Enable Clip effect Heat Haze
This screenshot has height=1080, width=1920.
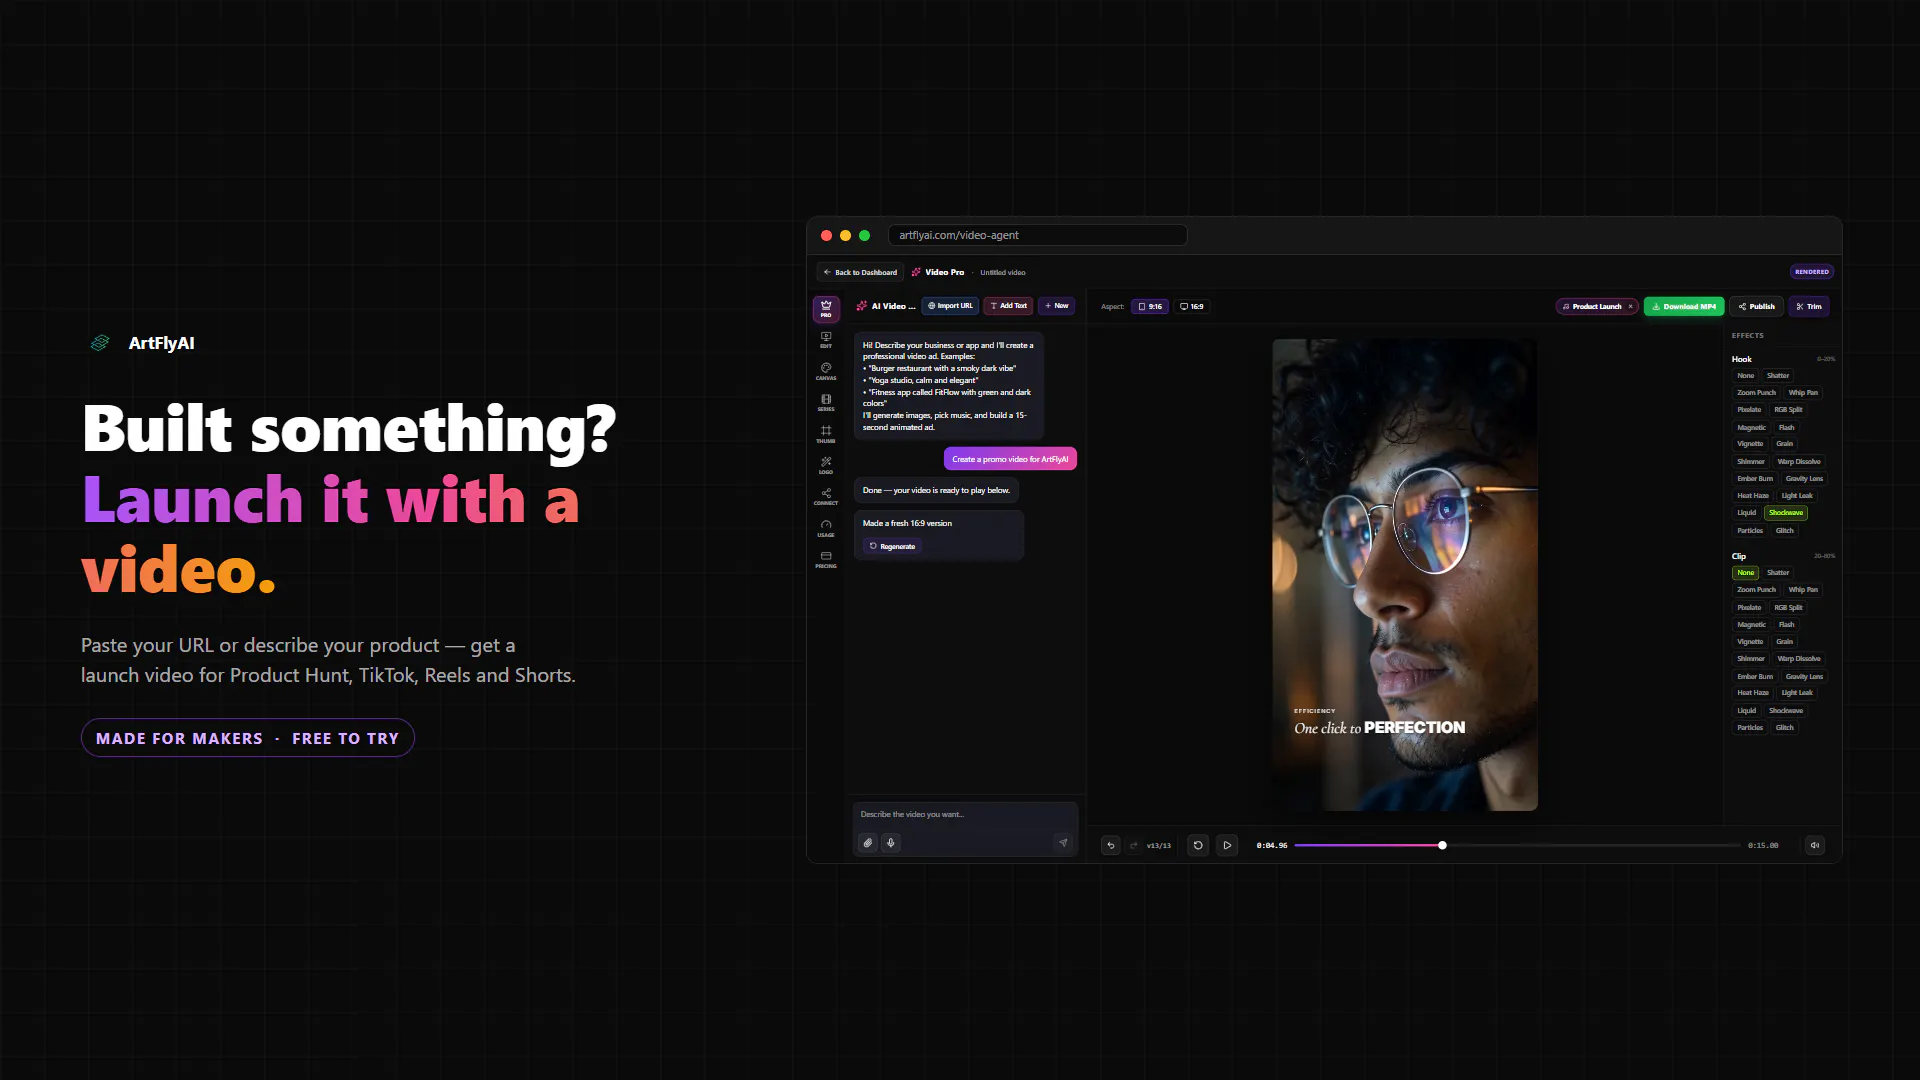pos(1753,693)
